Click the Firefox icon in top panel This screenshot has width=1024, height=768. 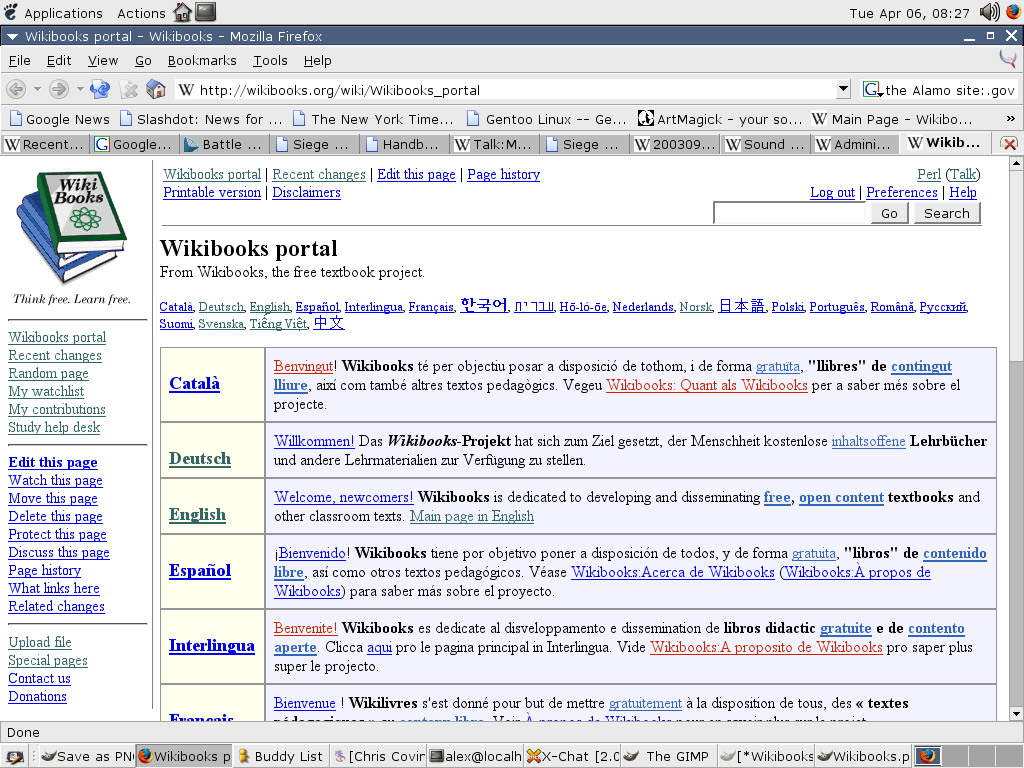1013,12
